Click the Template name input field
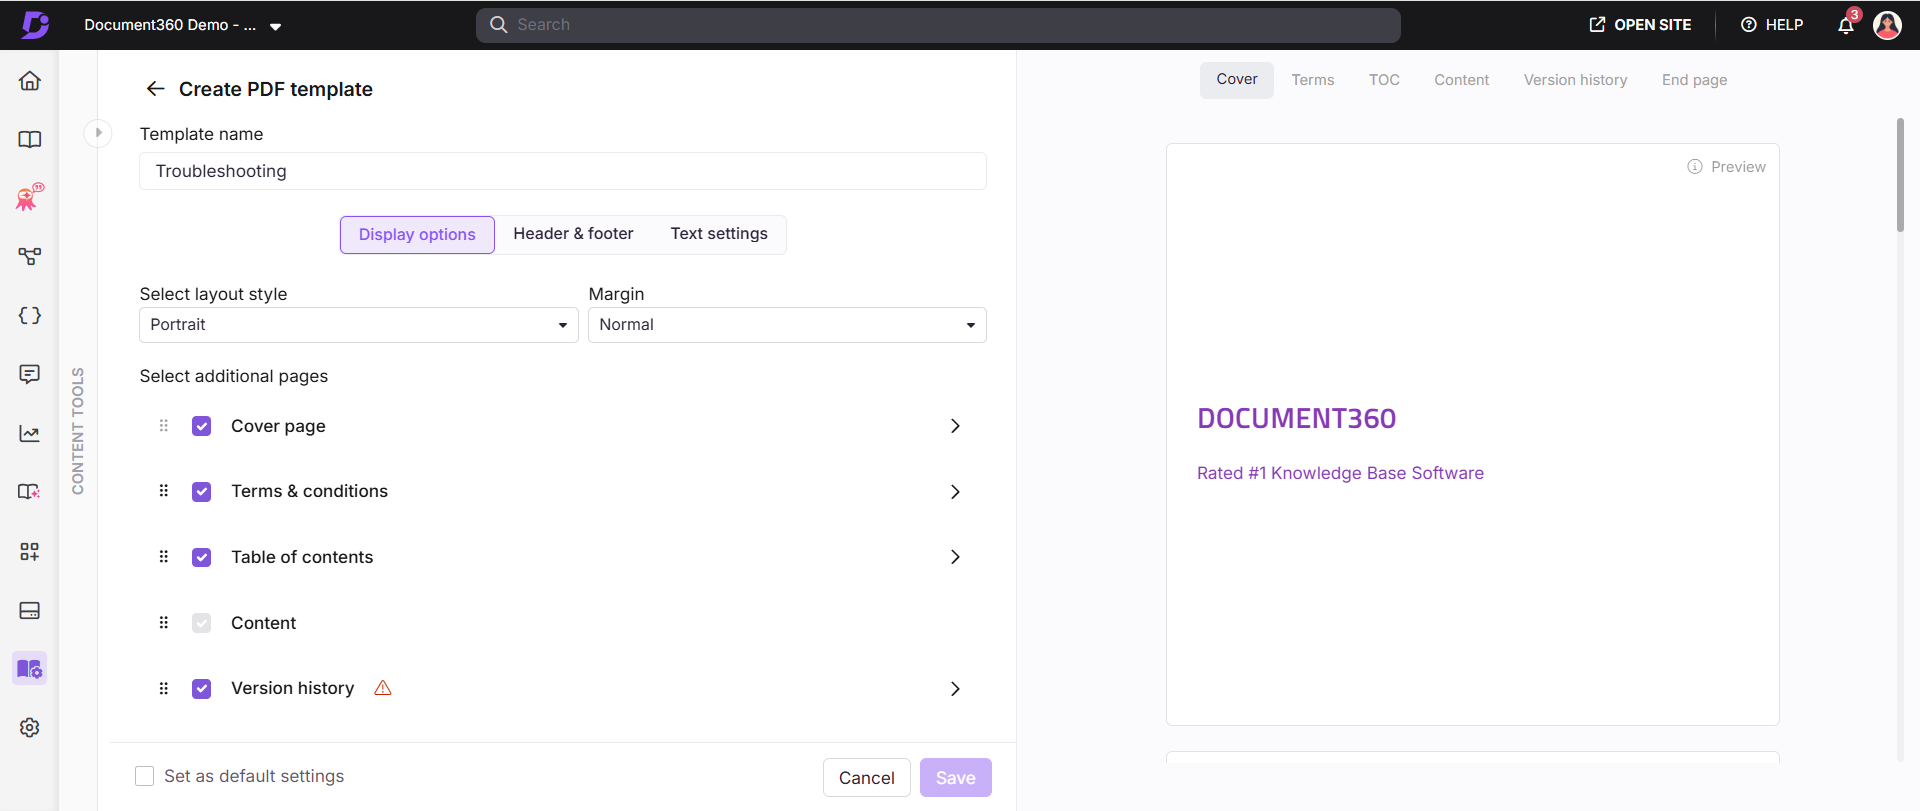The height and width of the screenshot is (811, 1920). [x=563, y=171]
